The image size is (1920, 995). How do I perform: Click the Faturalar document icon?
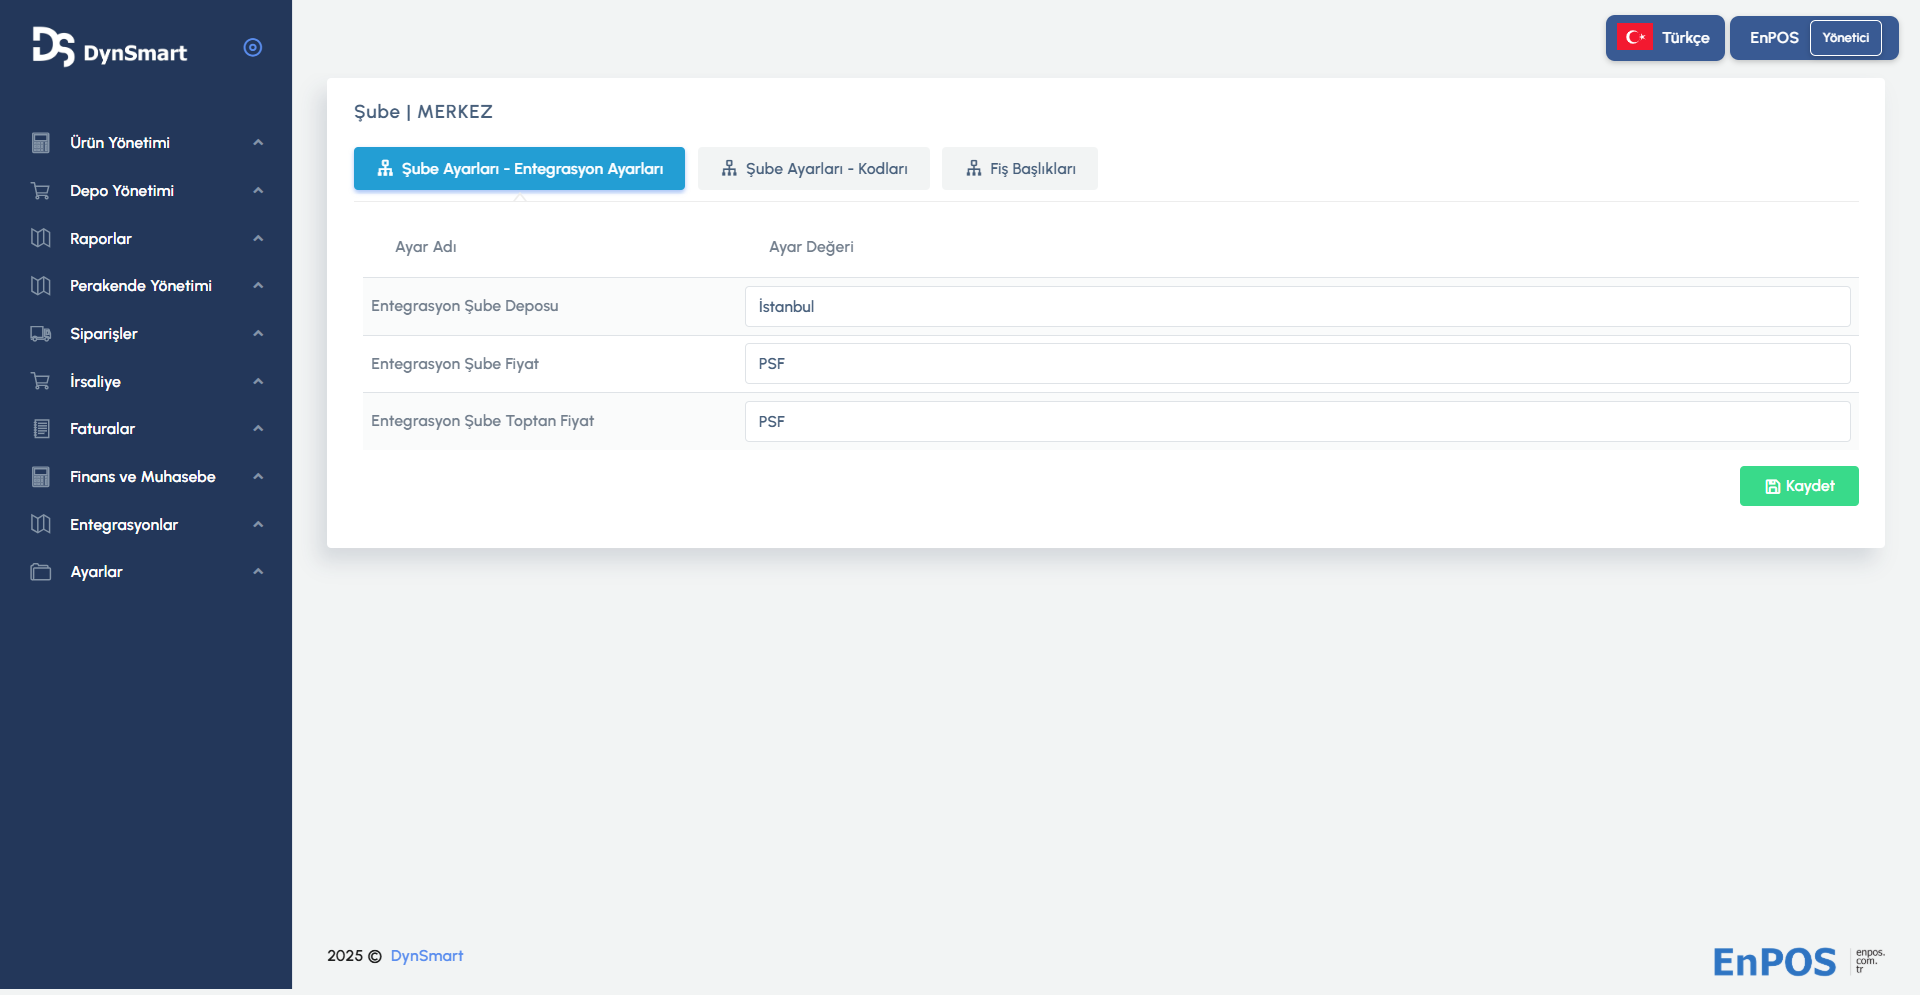tap(41, 429)
